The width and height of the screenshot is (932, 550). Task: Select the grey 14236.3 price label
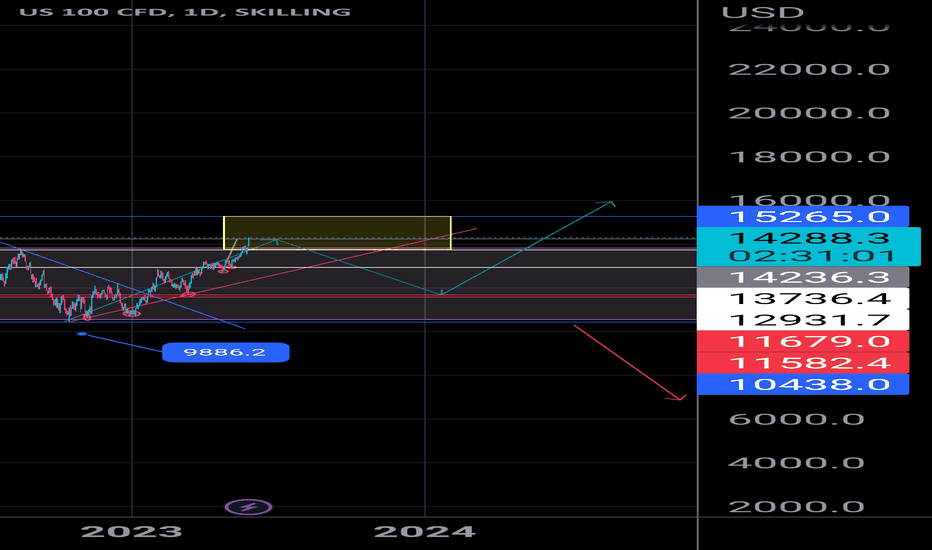[x=803, y=277]
